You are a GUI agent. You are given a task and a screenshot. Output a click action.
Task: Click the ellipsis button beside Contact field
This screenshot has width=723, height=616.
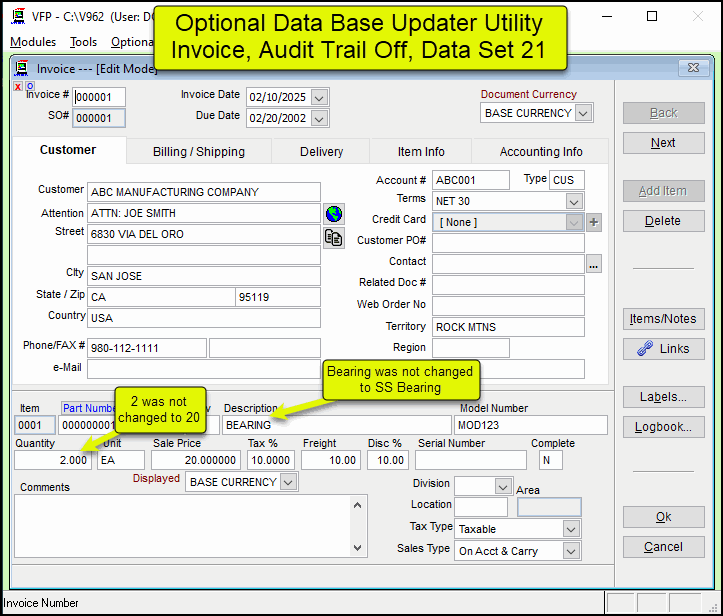coord(594,264)
